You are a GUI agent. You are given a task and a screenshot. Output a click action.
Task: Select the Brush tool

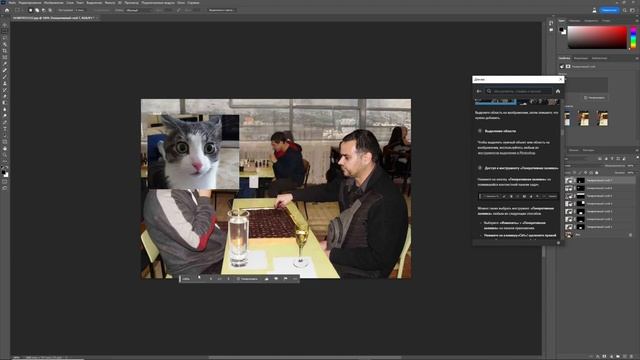point(5,77)
